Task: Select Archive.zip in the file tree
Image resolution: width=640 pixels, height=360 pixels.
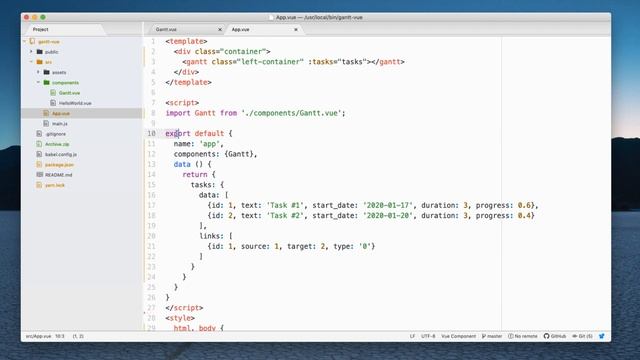Action: 57,144
